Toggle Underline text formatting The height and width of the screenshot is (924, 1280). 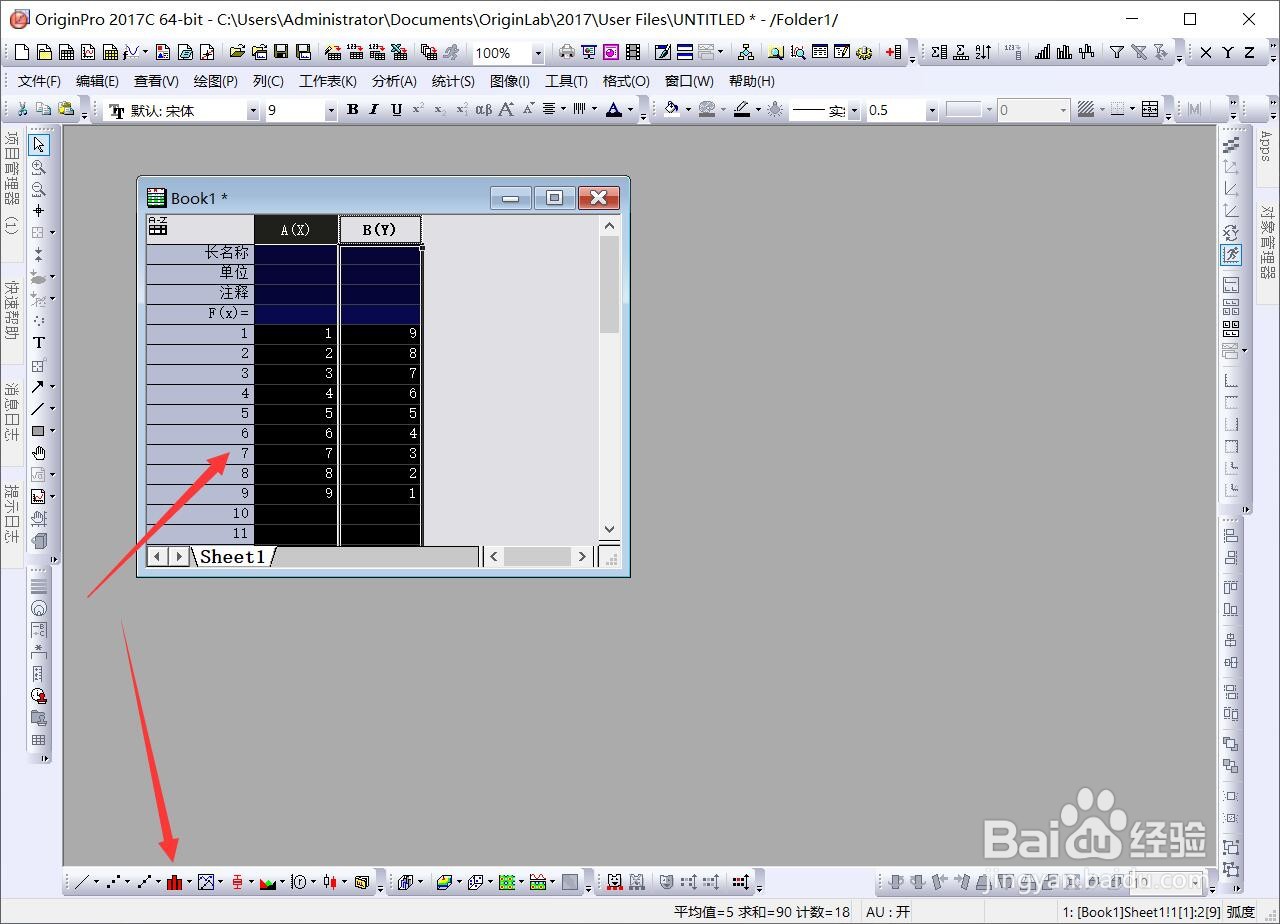[397, 110]
